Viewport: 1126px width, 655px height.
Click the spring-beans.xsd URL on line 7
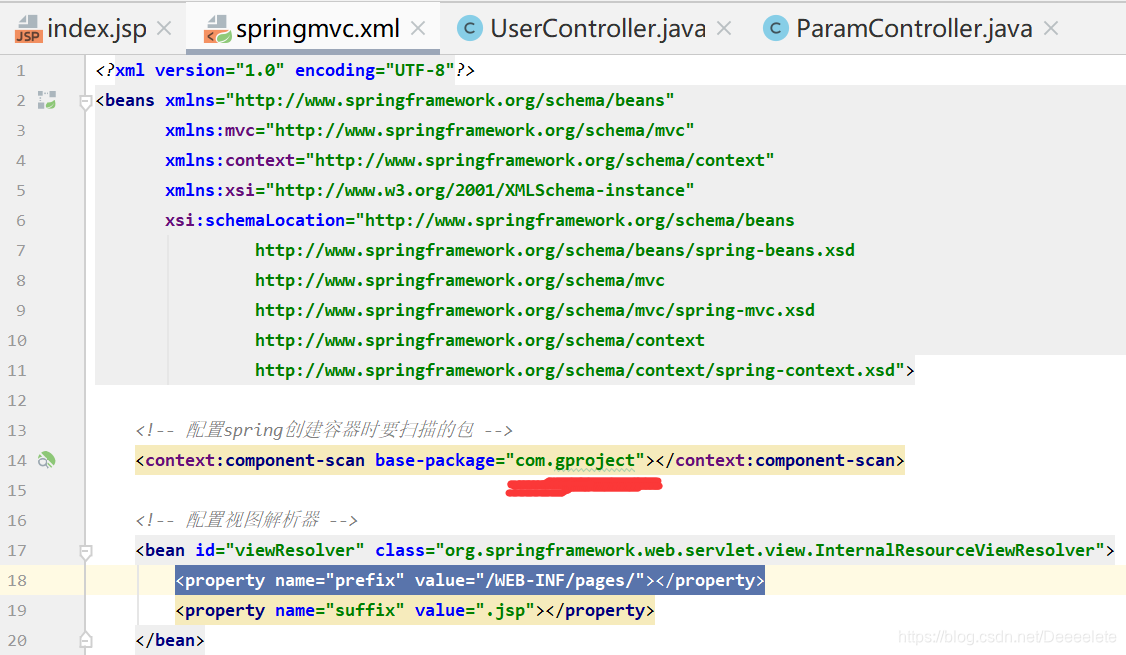pyautogui.click(x=555, y=251)
